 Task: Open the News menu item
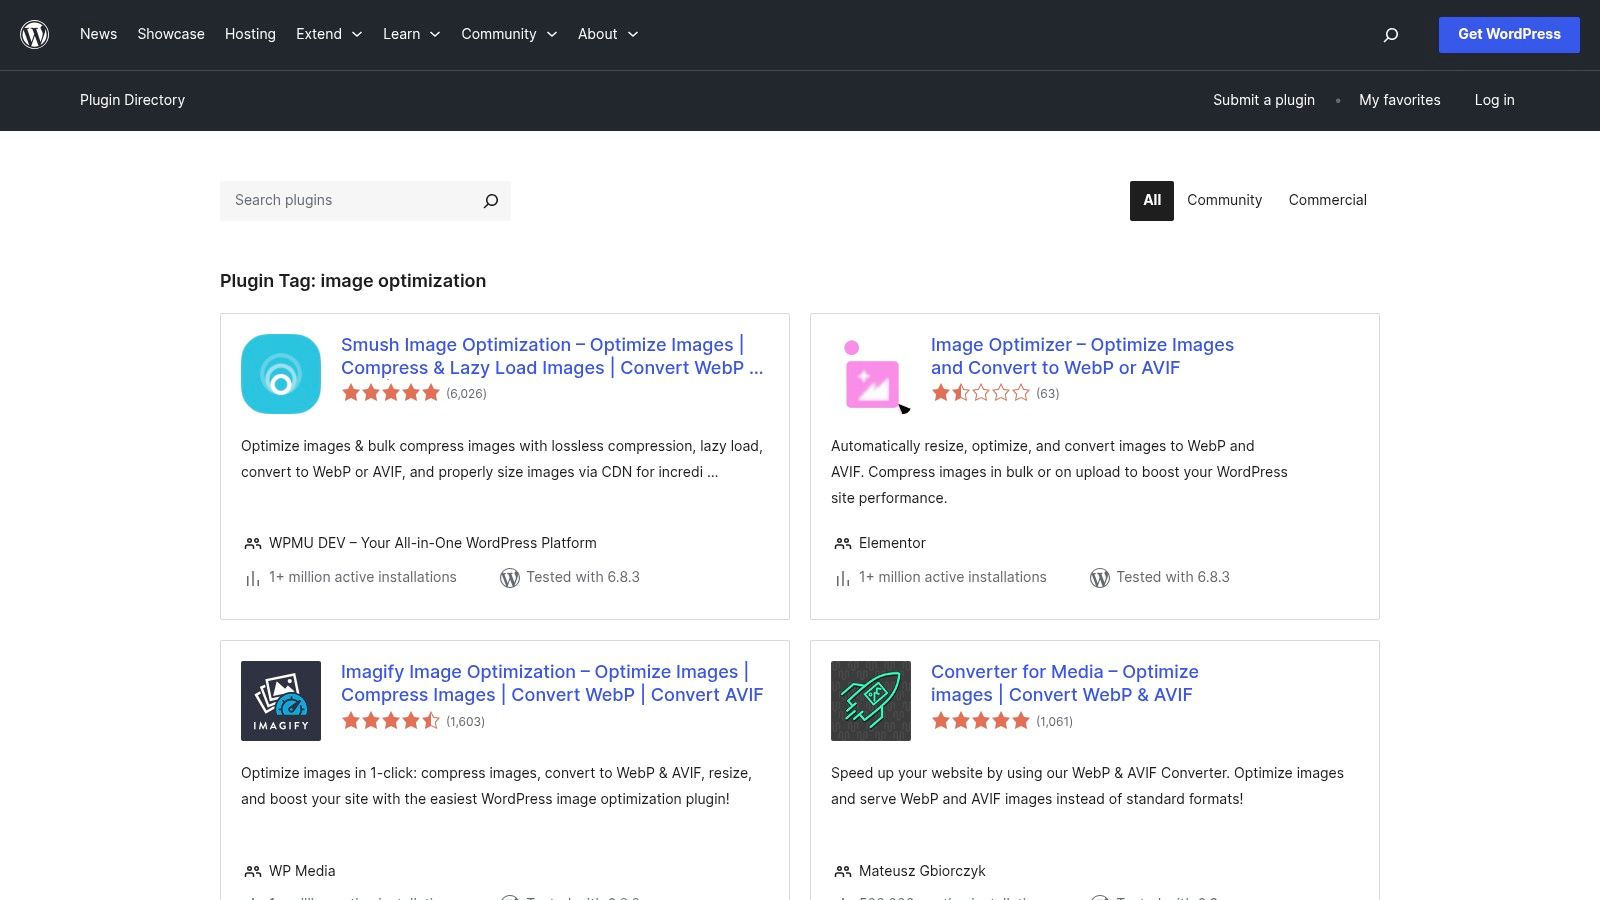coord(98,34)
